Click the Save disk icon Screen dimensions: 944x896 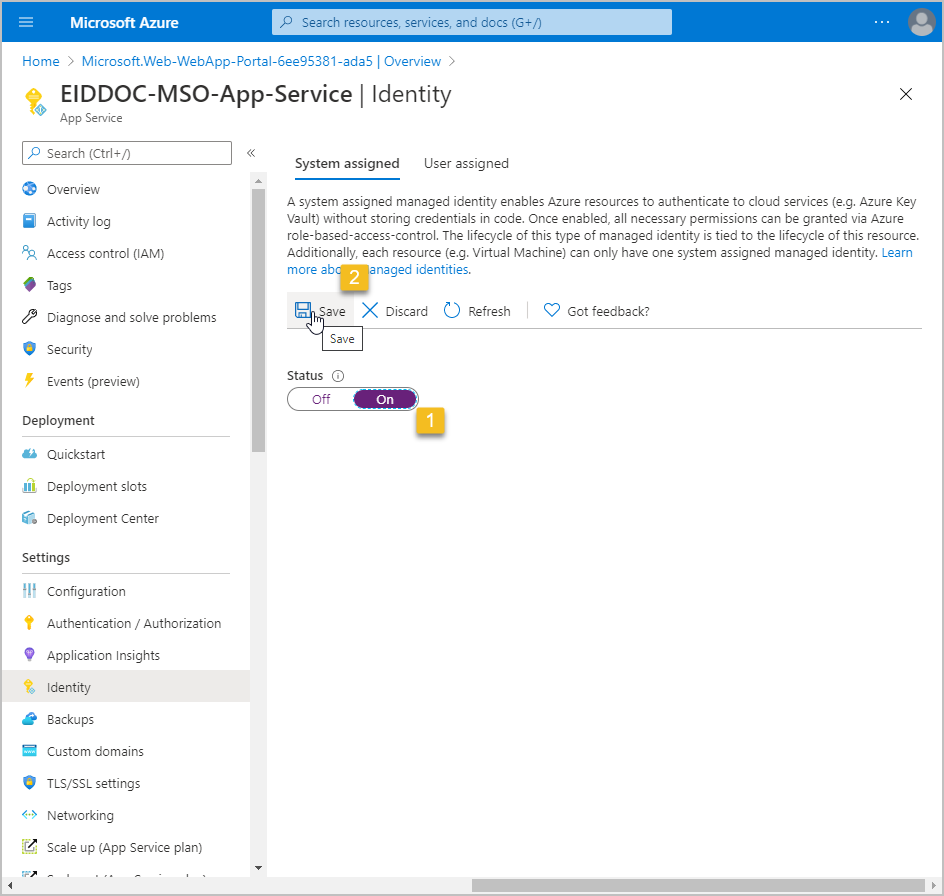pyautogui.click(x=303, y=311)
